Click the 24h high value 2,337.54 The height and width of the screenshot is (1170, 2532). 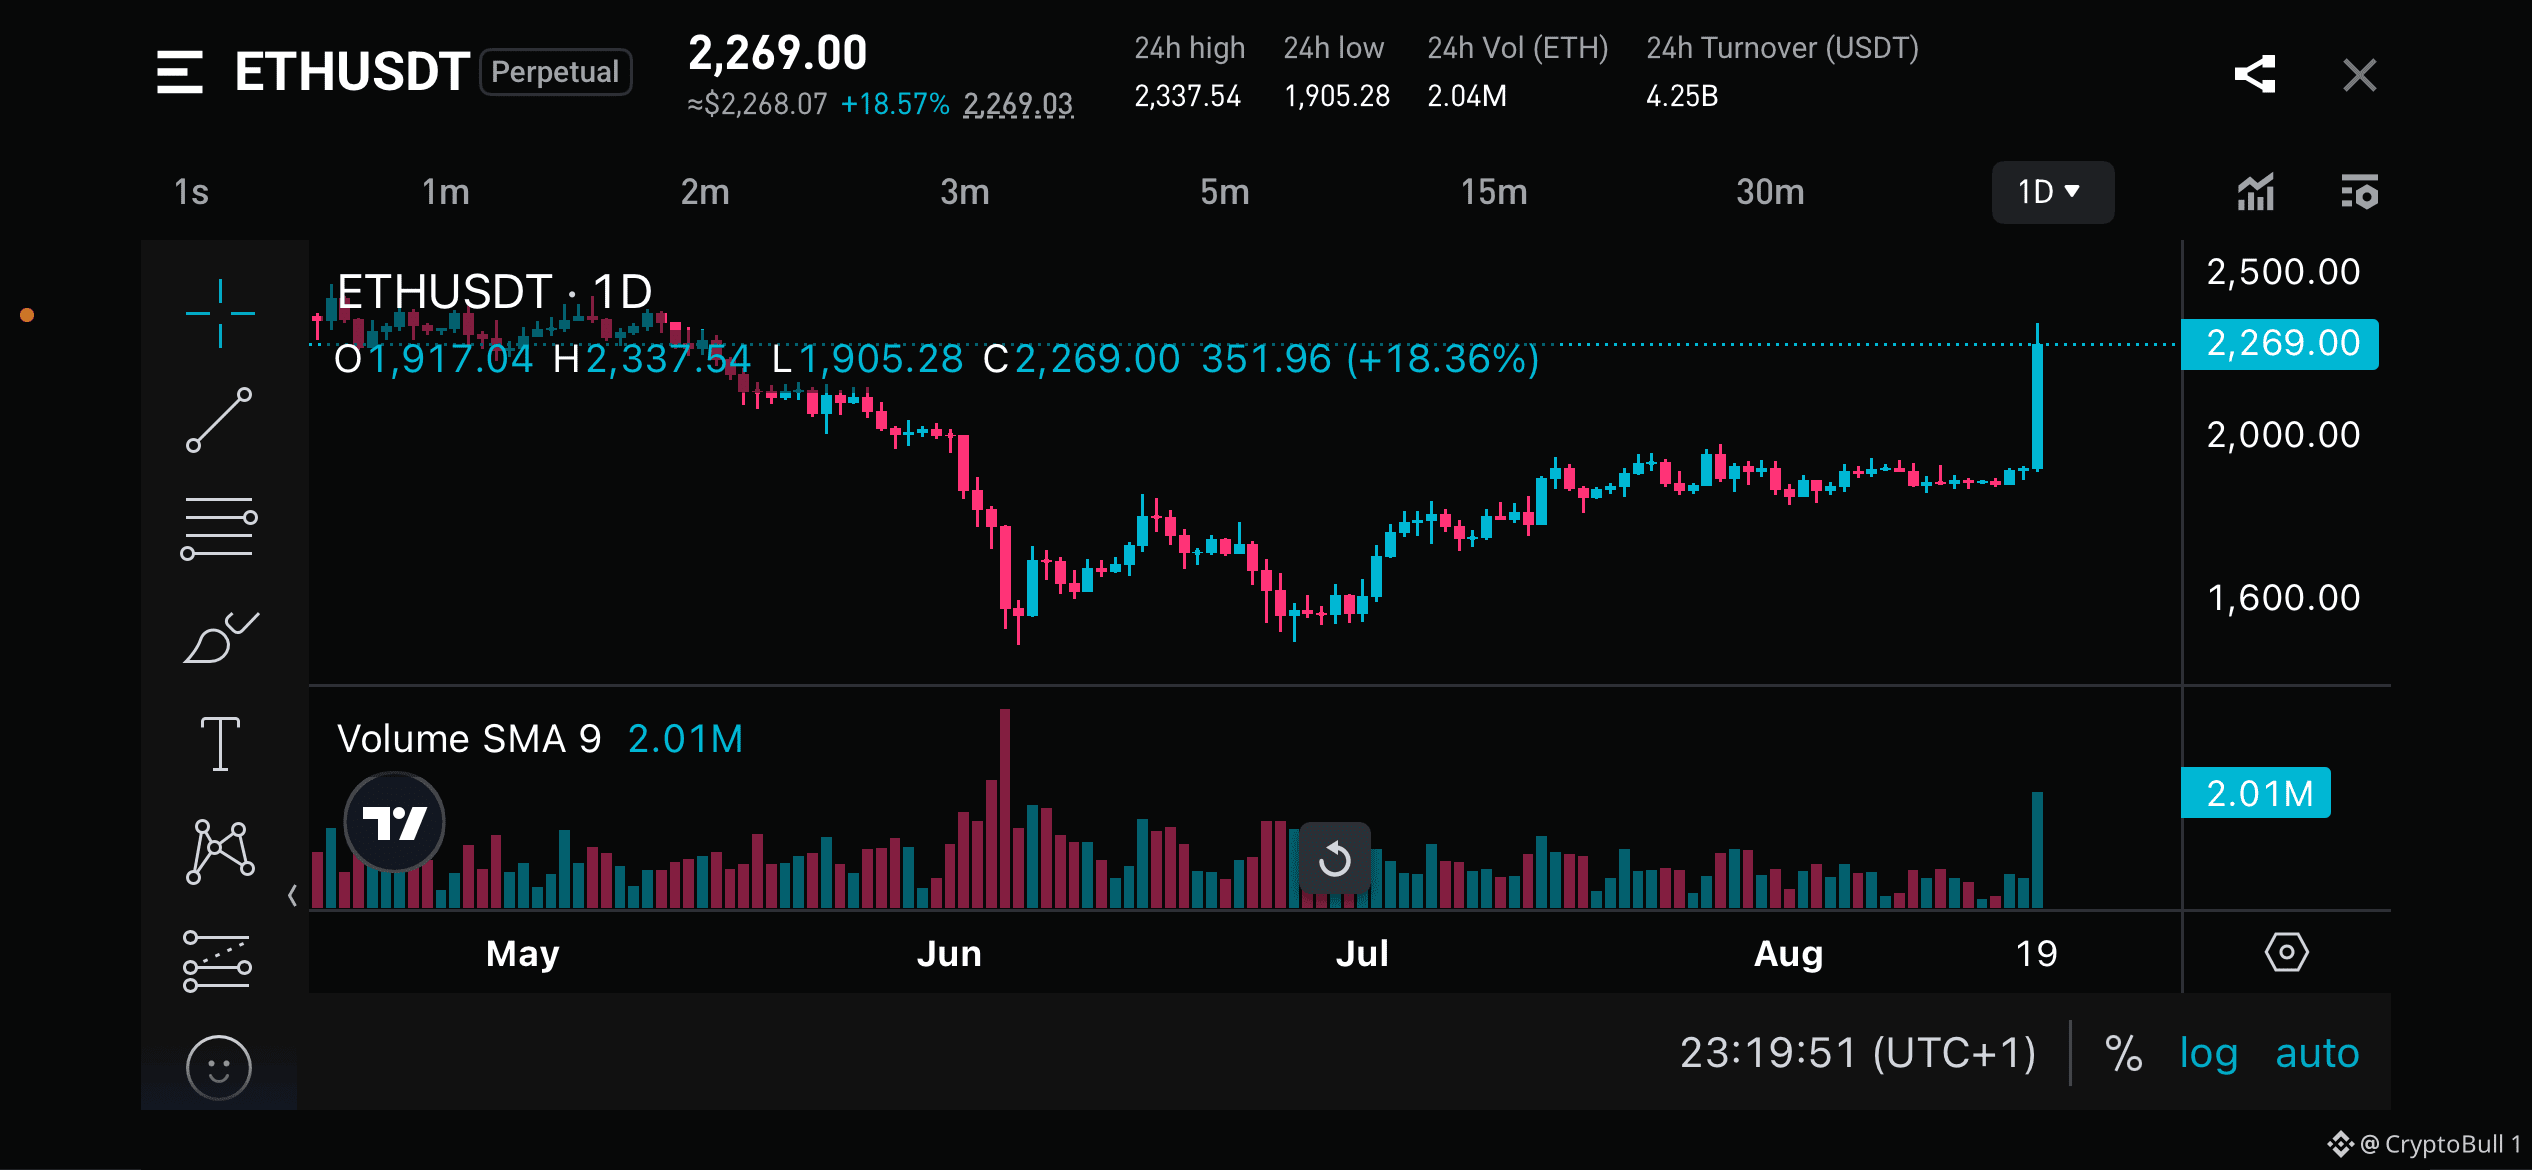click(1188, 96)
